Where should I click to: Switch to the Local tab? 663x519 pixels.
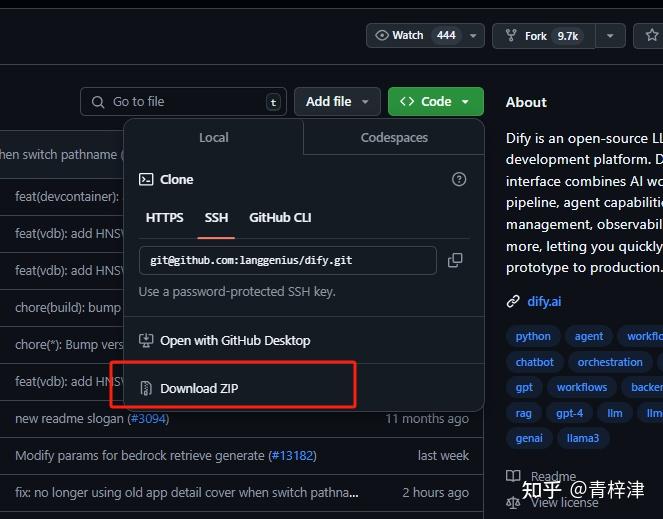pyautogui.click(x=214, y=137)
